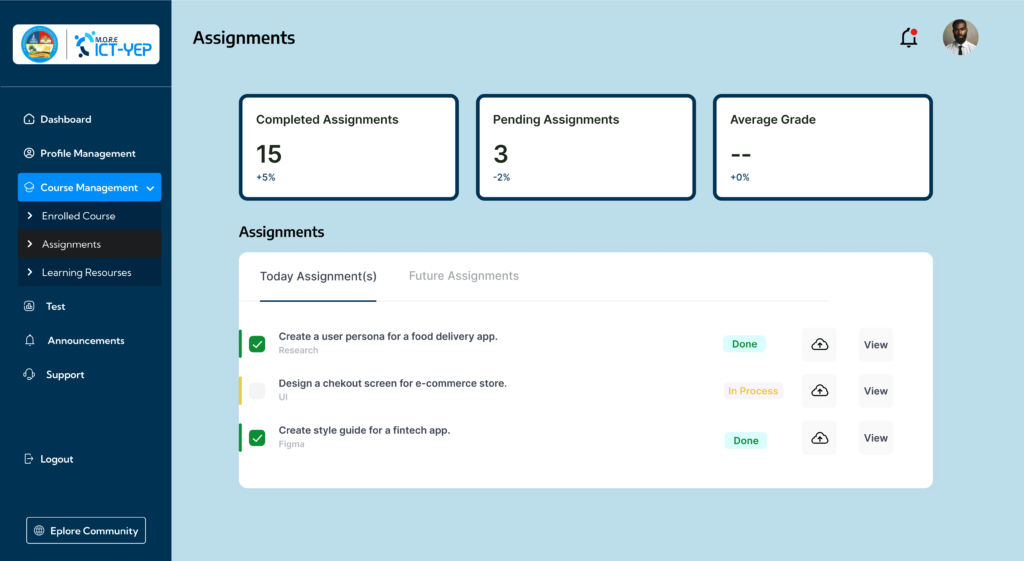
Task: Open the user profile avatar
Action: click(x=960, y=37)
